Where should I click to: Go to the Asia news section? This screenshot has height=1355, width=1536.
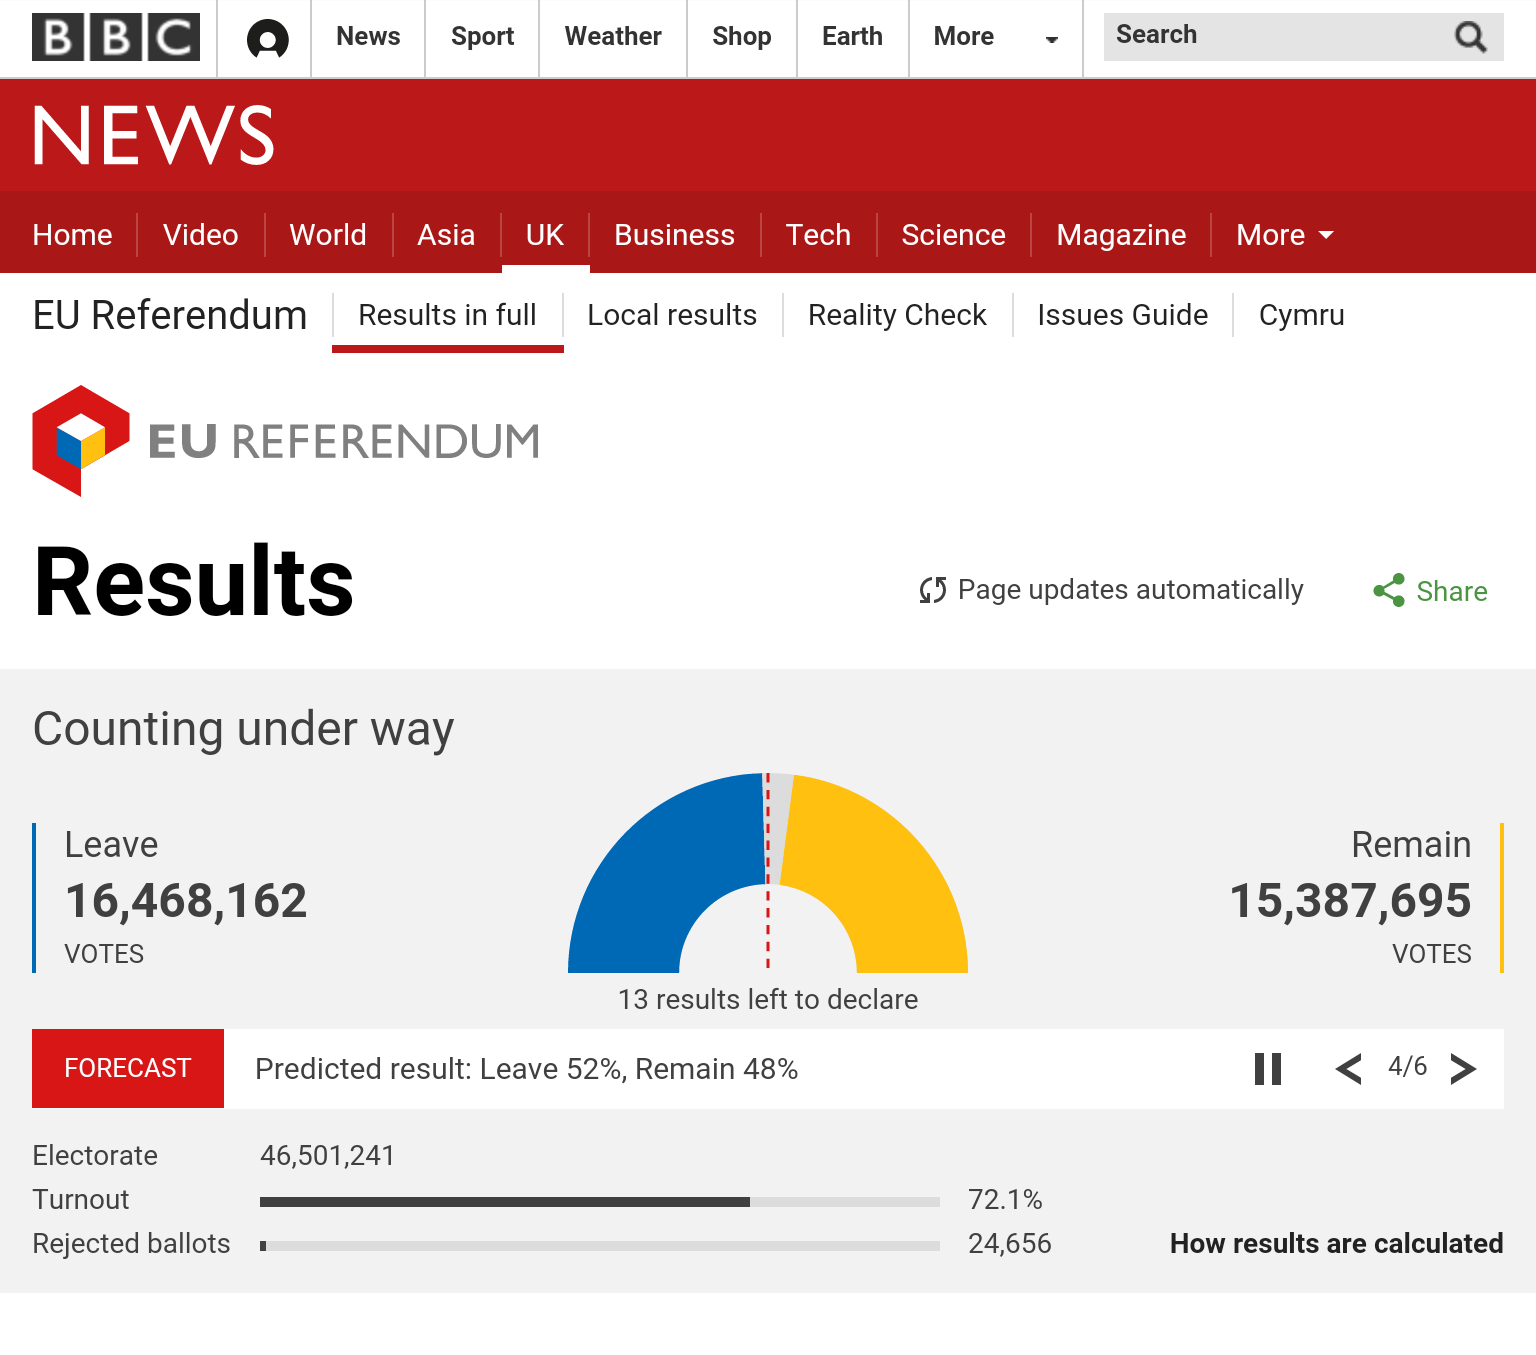click(446, 235)
